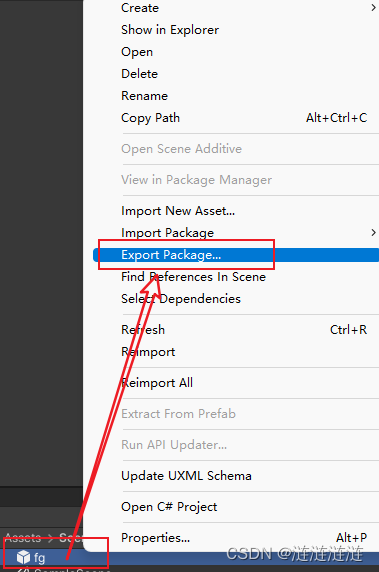Expand the Import Package submenu arrow

[373, 232]
